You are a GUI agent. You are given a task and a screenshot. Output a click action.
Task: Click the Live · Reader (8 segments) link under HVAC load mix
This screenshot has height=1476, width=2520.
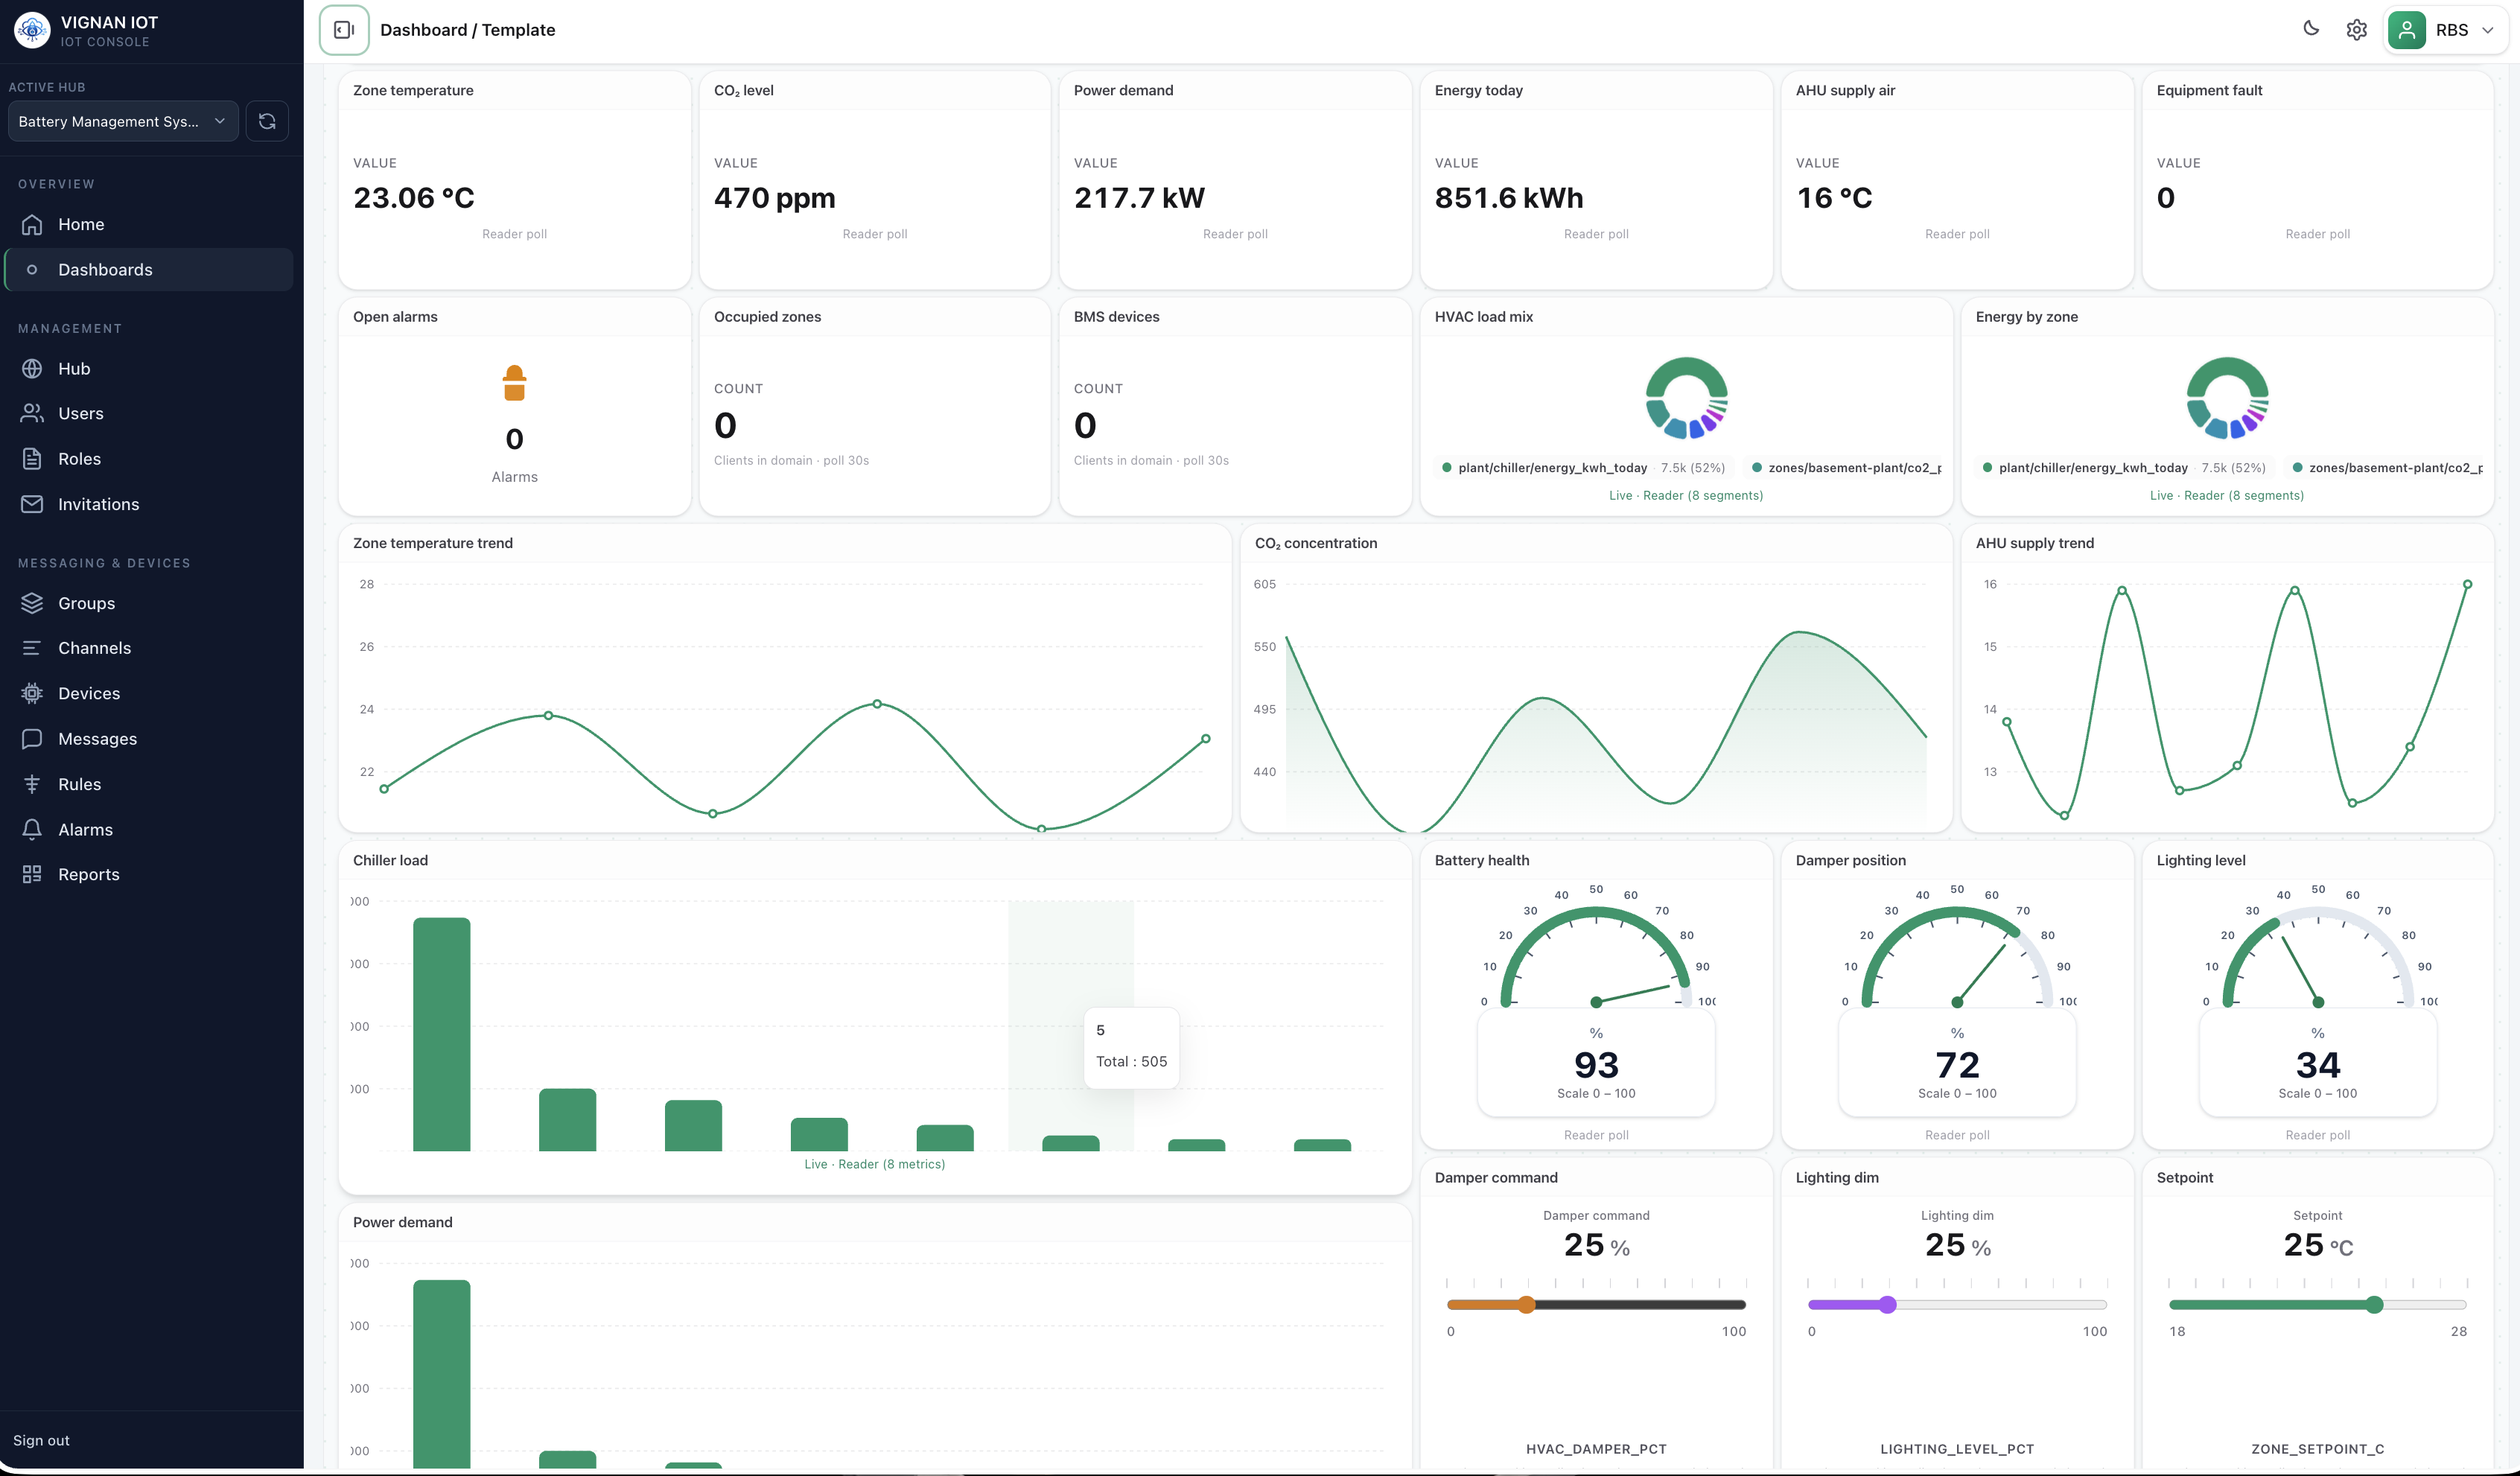(1686, 495)
